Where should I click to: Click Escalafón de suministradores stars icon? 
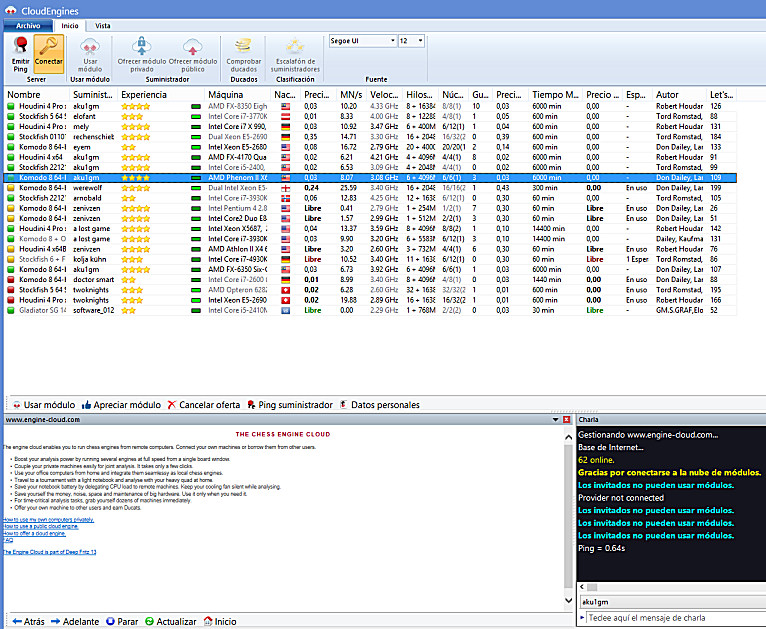(295, 47)
